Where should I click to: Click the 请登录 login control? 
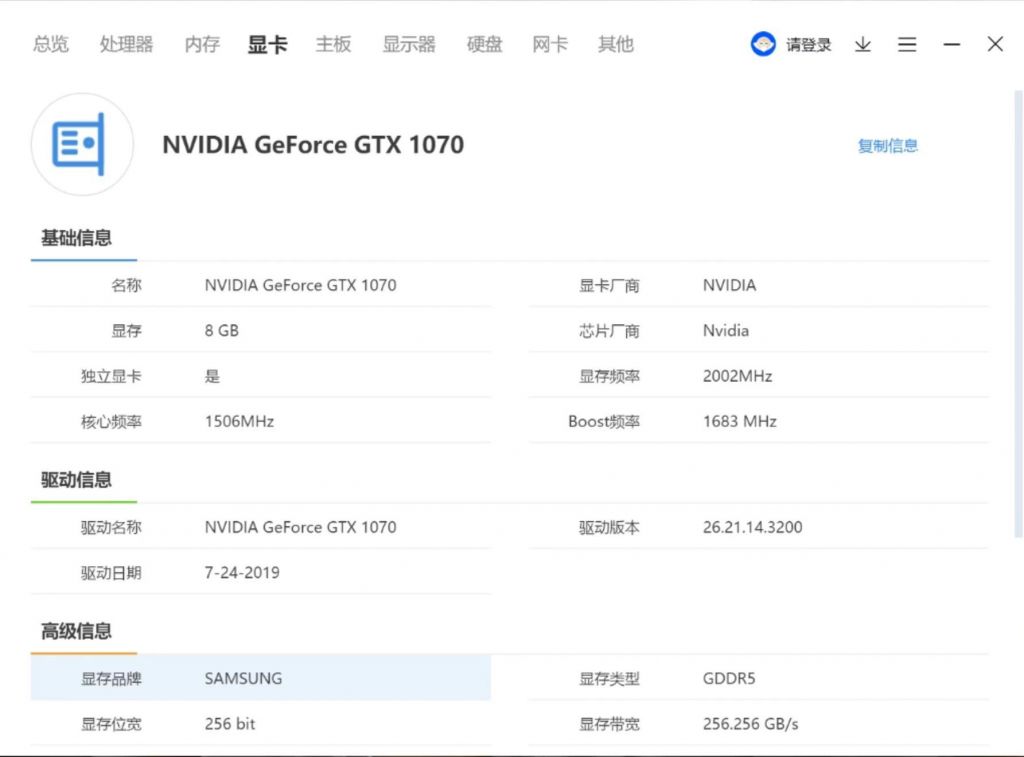click(x=809, y=44)
